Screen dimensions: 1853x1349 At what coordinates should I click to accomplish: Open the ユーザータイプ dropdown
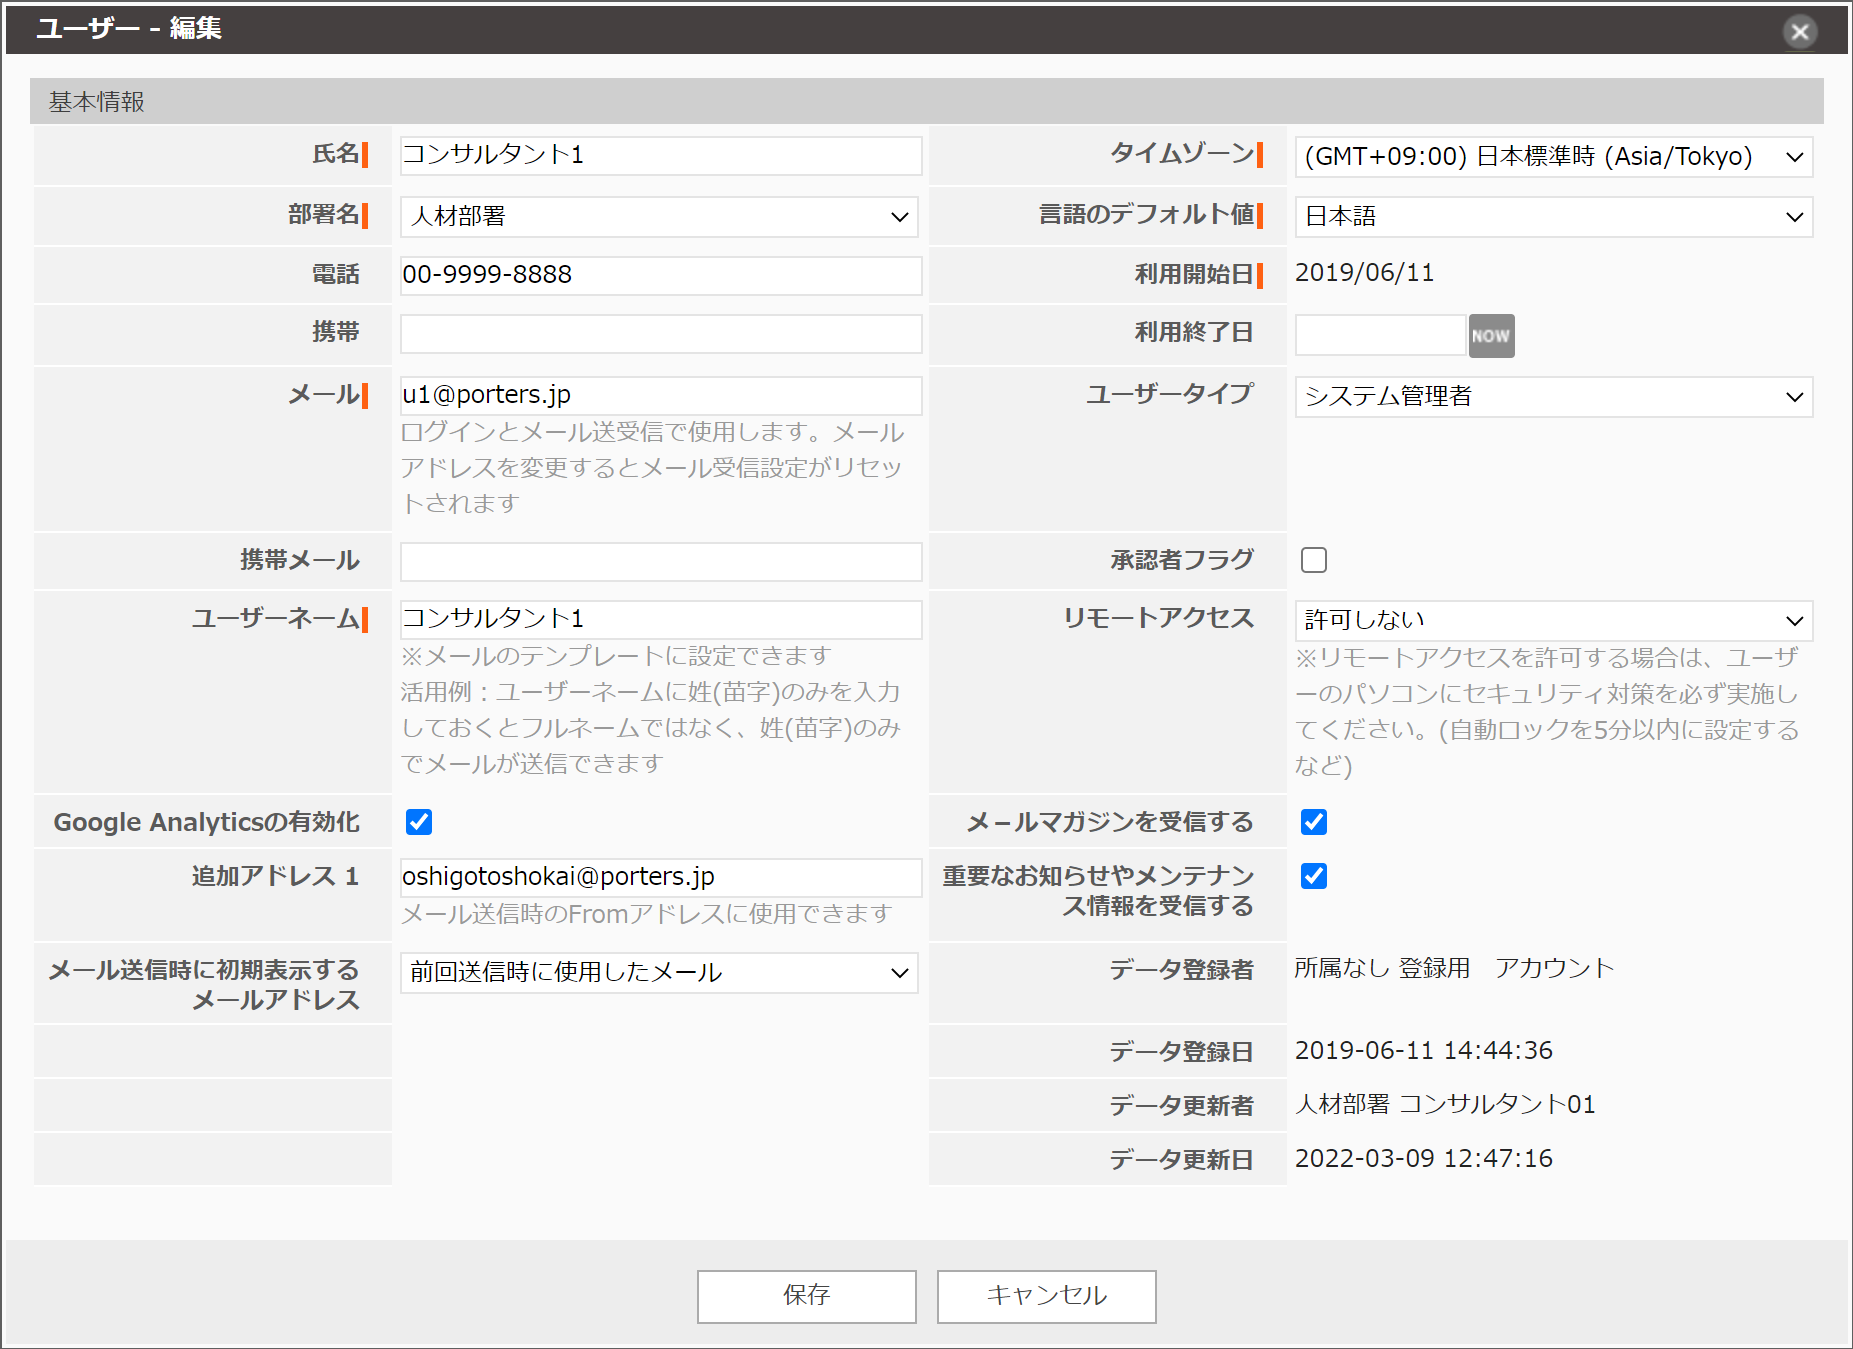click(x=1552, y=397)
